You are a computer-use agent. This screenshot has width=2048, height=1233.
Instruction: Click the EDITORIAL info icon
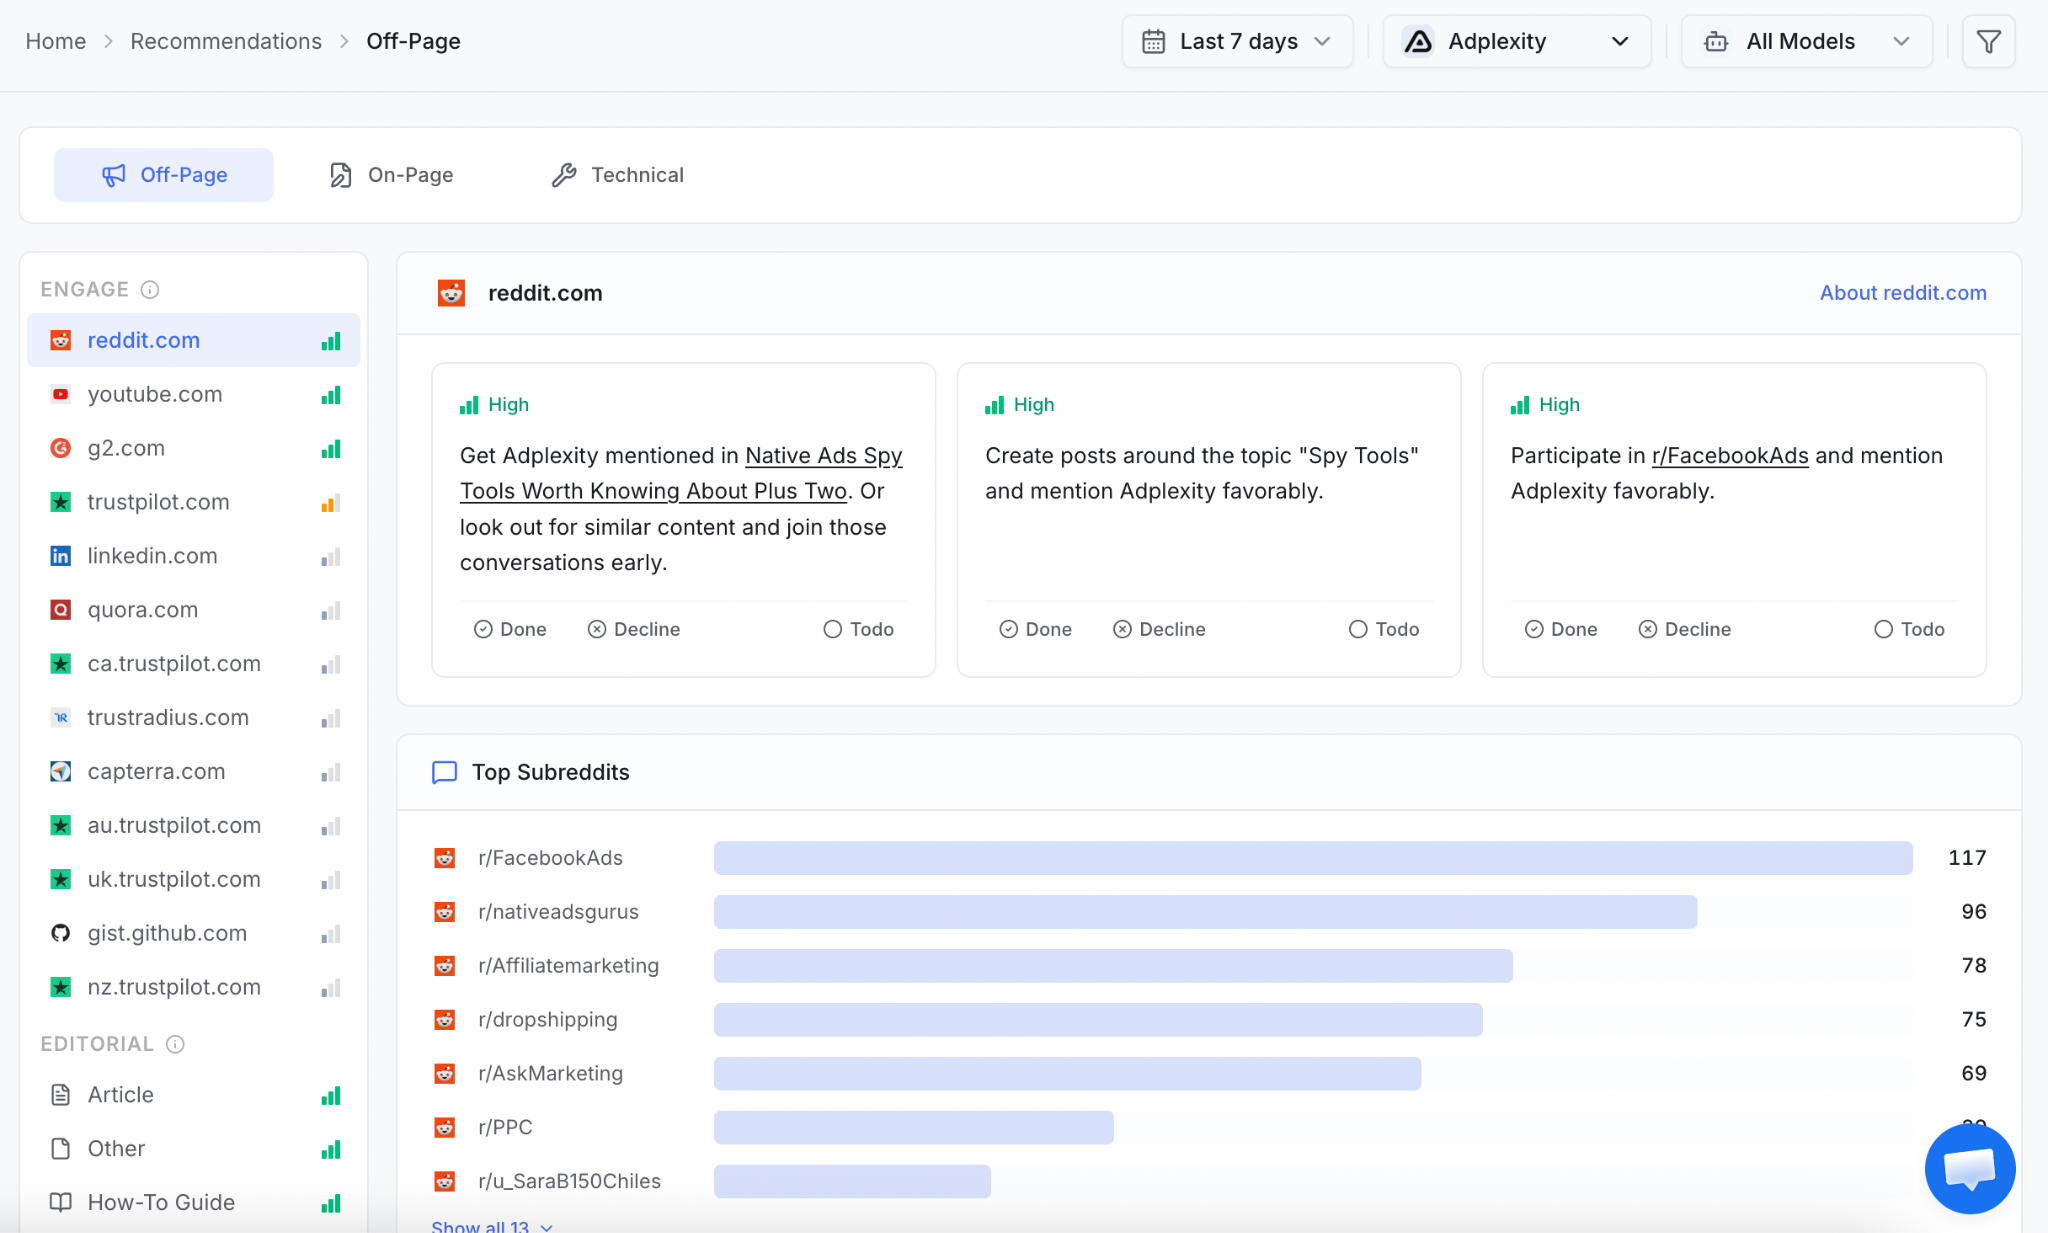[175, 1044]
